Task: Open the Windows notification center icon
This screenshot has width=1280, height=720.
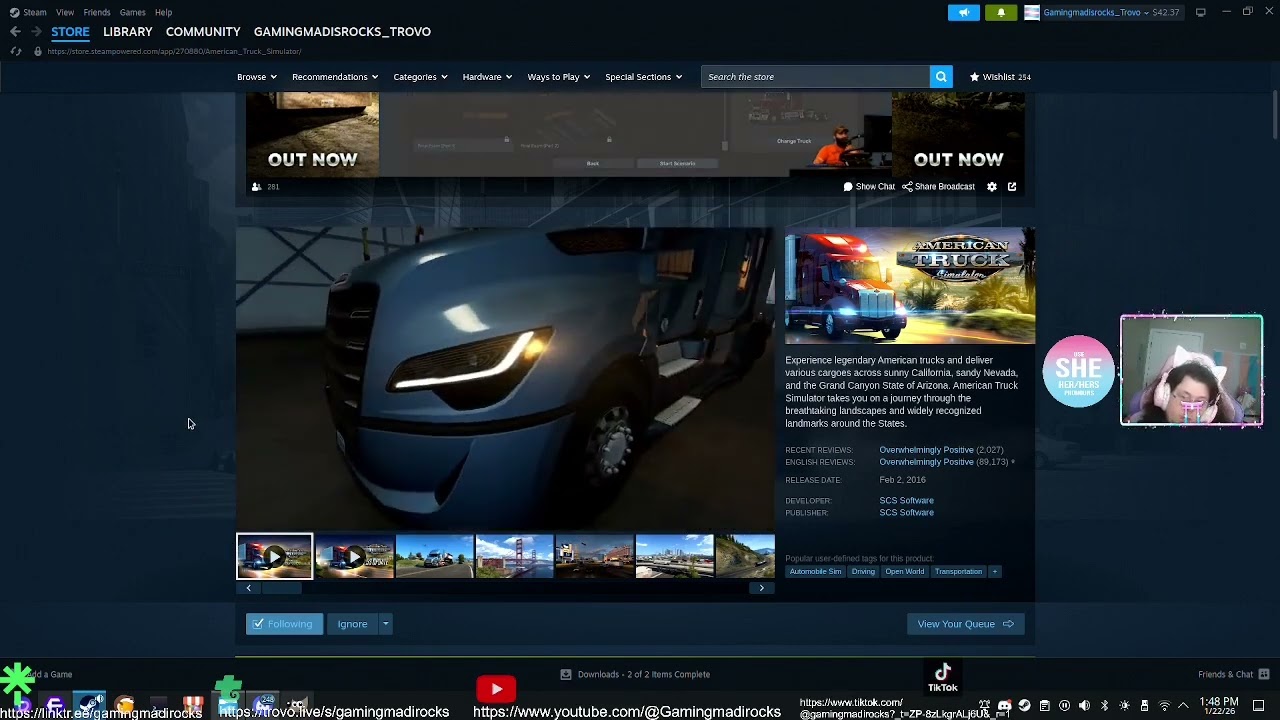Action: pyautogui.click(x=1259, y=706)
